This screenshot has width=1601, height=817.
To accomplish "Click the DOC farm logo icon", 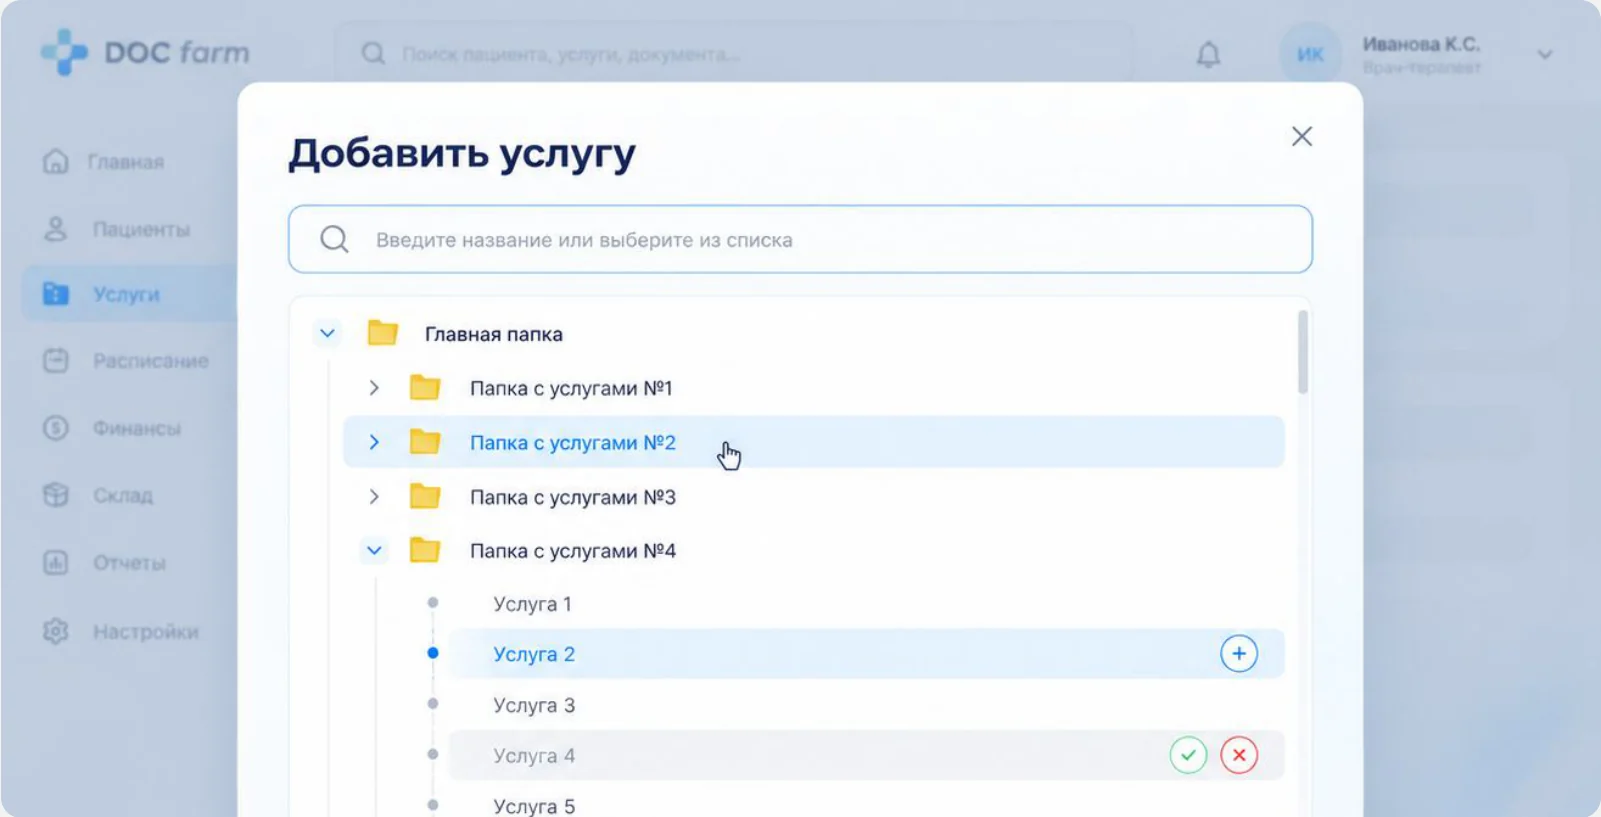I will (65, 52).
